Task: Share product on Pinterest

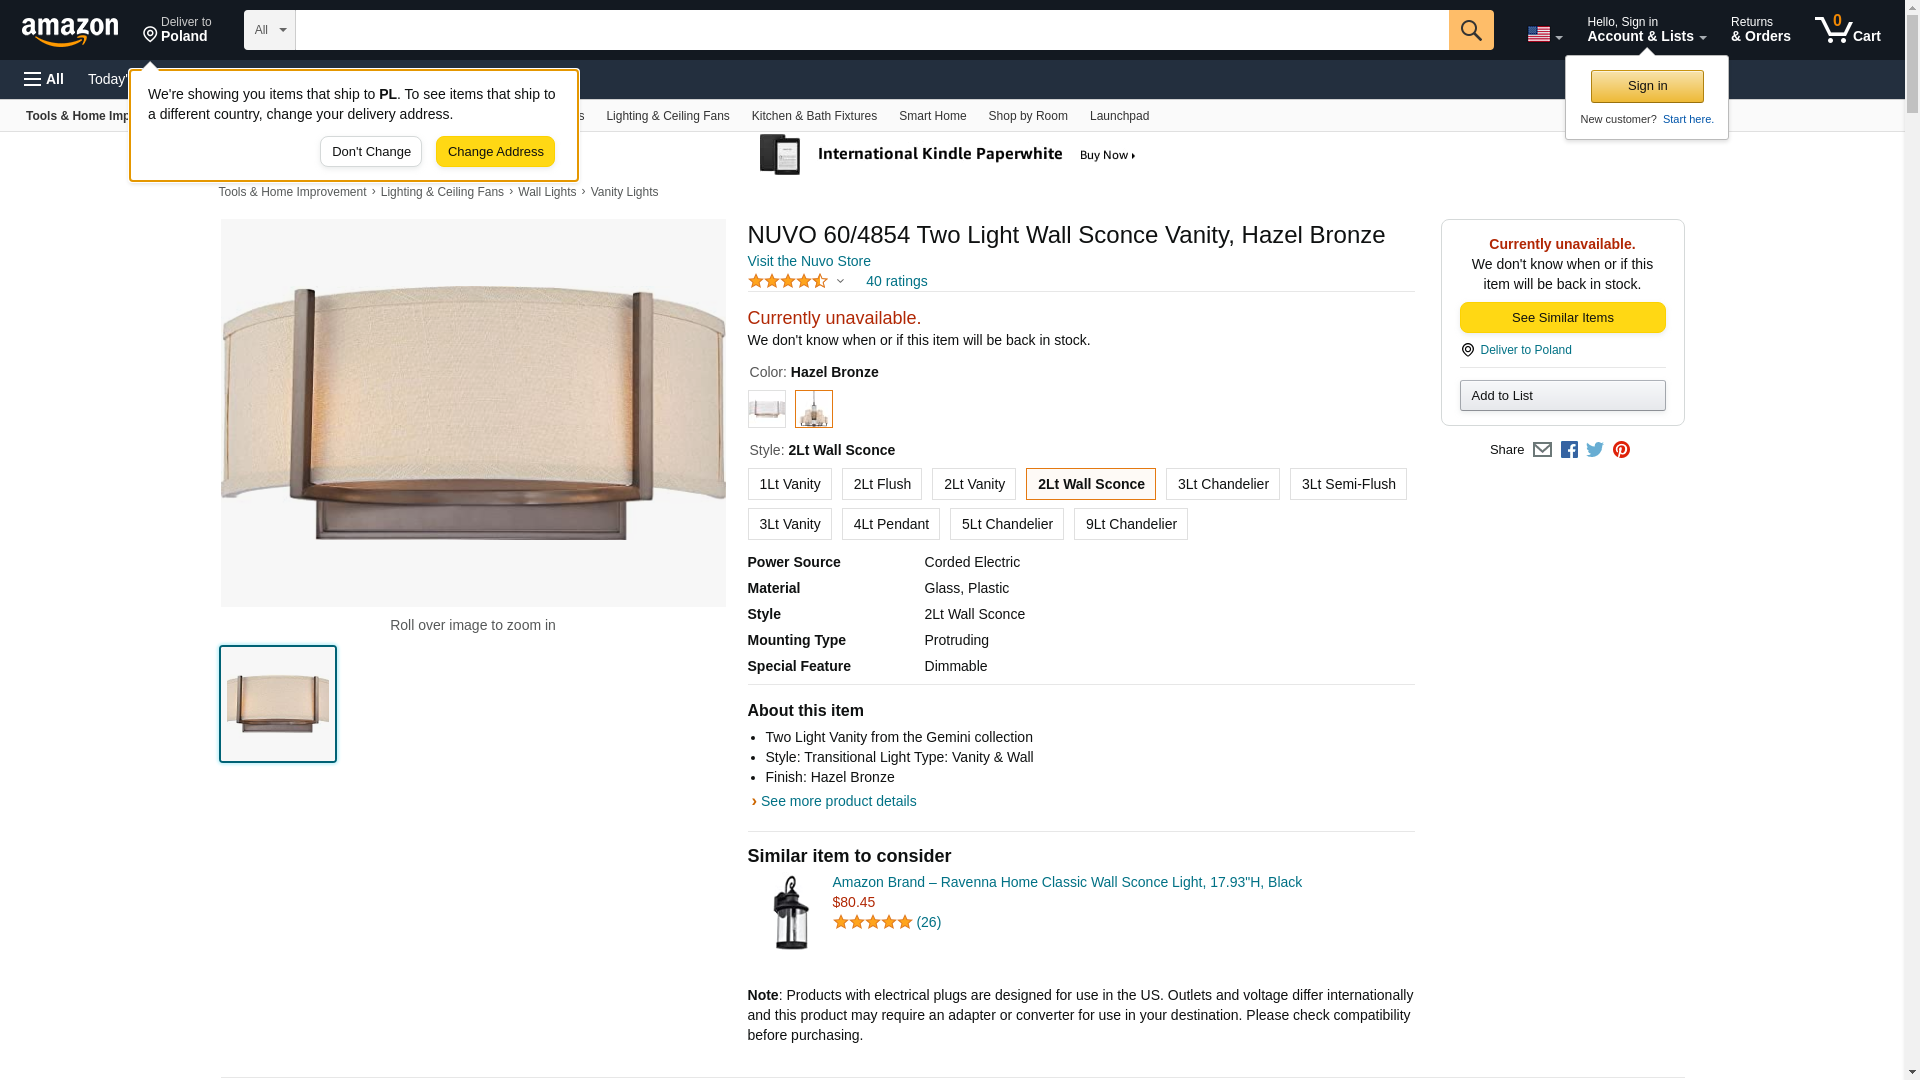Action: coord(1621,450)
